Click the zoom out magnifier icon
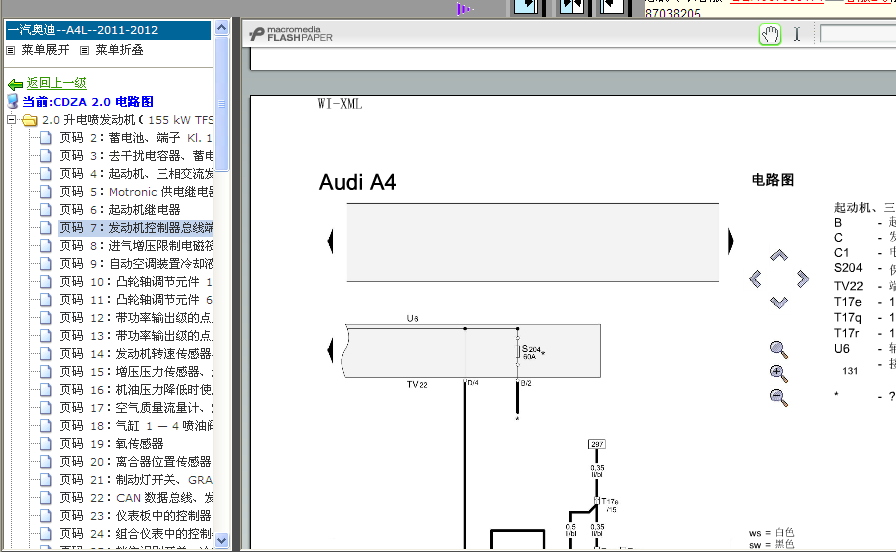896x552 pixels. point(778,397)
